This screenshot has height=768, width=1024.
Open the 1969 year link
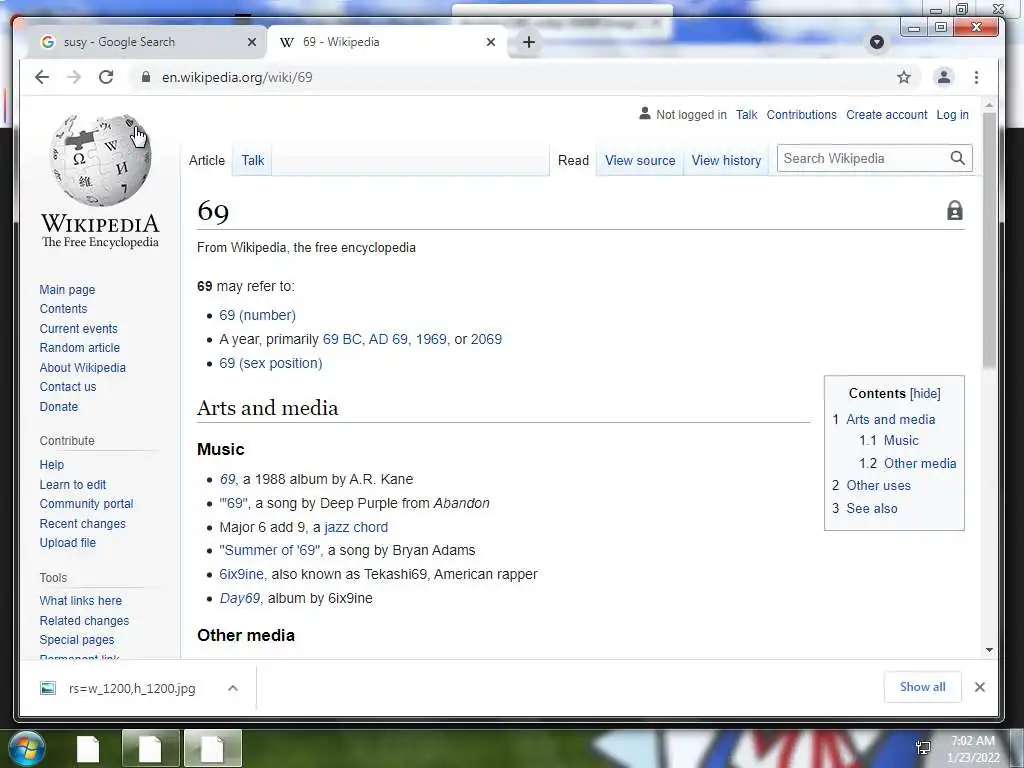point(431,339)
